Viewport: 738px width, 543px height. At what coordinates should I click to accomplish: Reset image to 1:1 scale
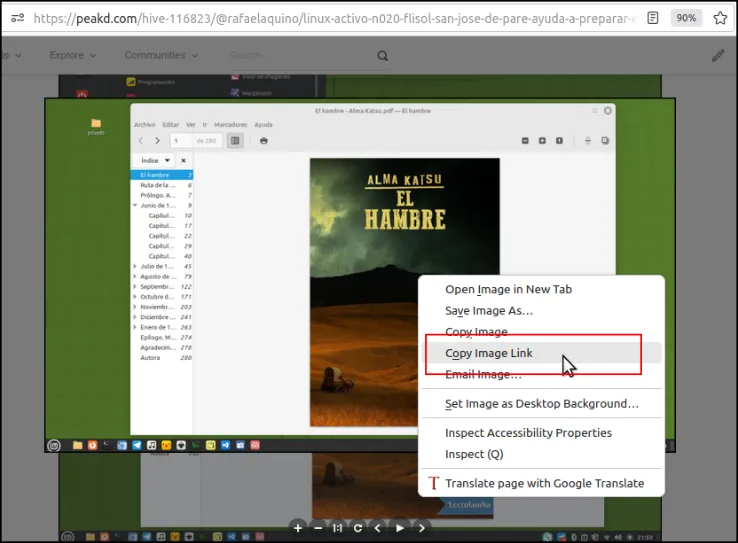tap(337, 528)
